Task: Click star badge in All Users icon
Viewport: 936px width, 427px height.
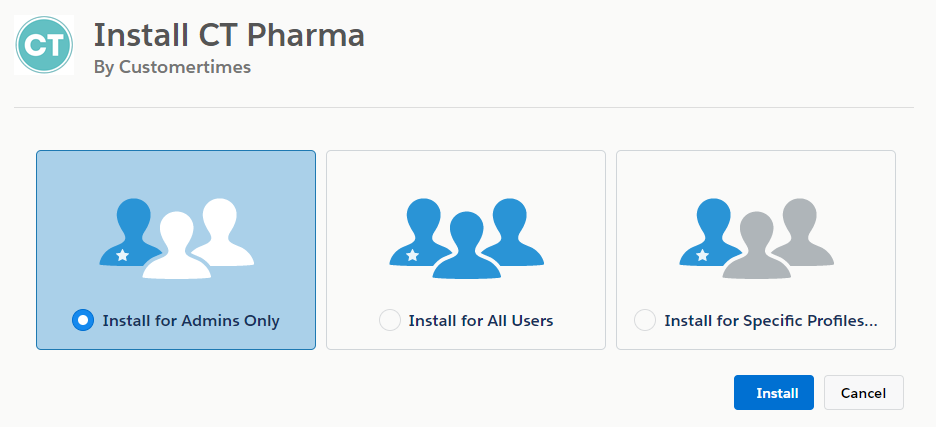Action: click(412, 256)
